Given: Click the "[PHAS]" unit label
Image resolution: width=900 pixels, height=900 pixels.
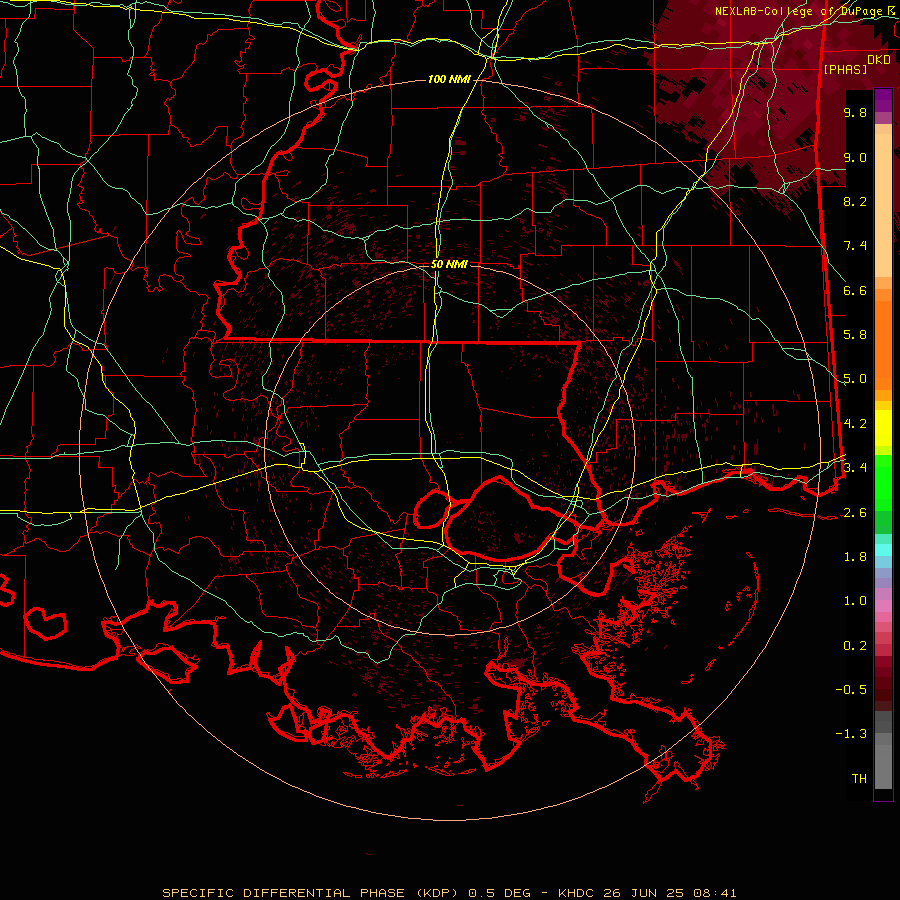Looking at the screenshot, I should click(845, 69).
